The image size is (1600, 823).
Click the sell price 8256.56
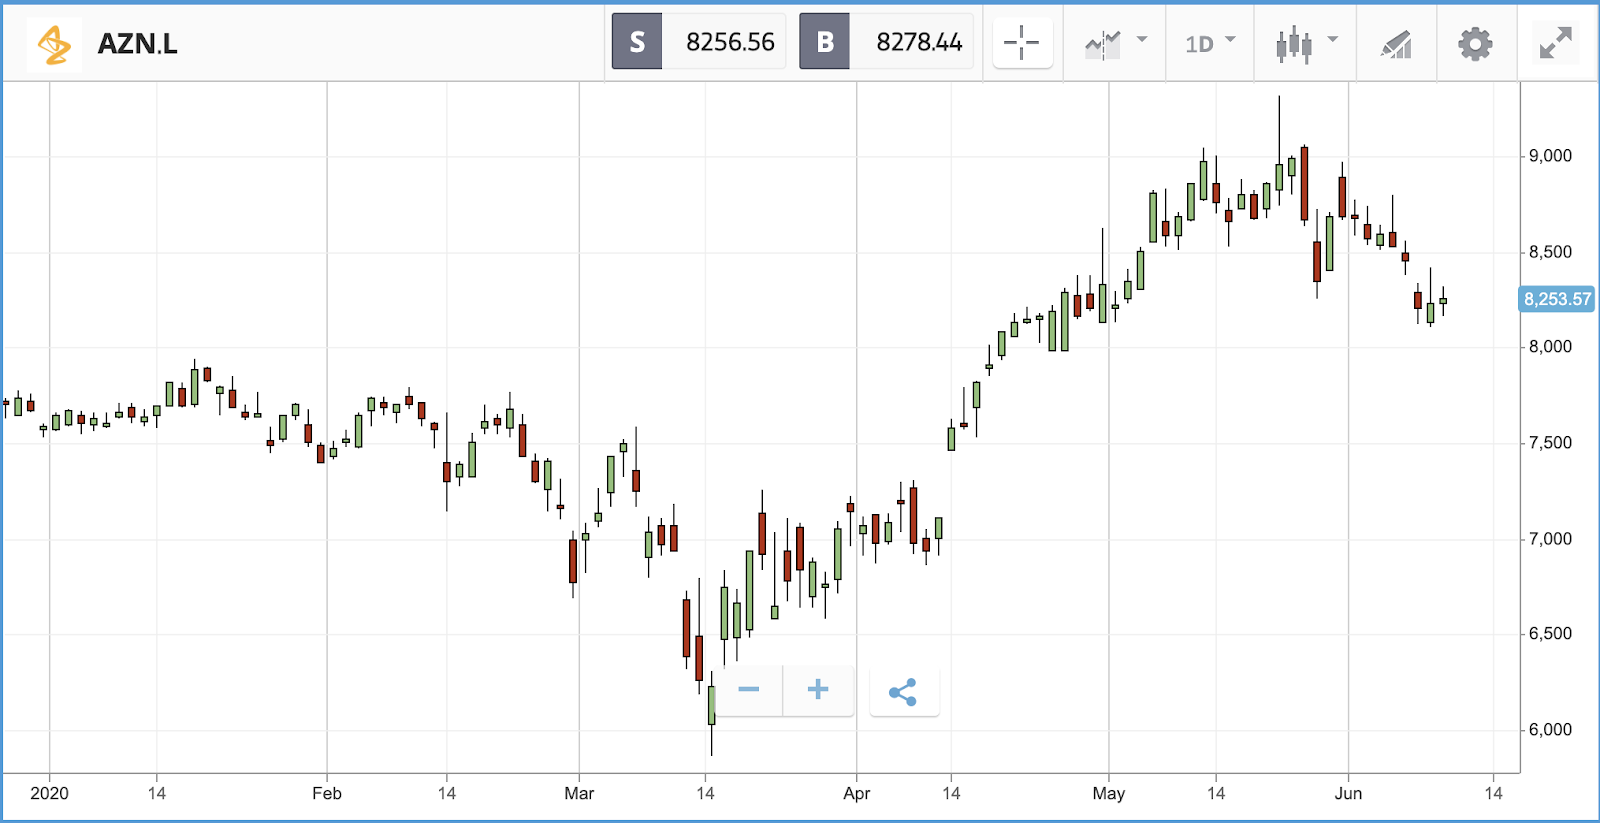coord(730,42)
